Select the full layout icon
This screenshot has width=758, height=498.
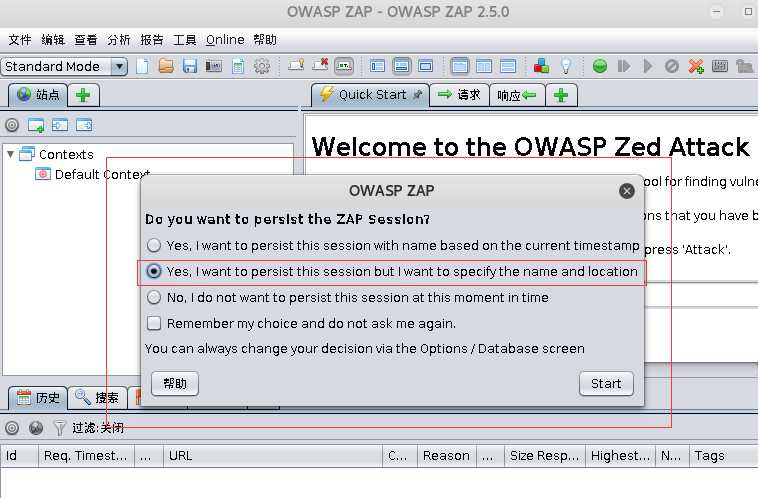click(425, 66)
